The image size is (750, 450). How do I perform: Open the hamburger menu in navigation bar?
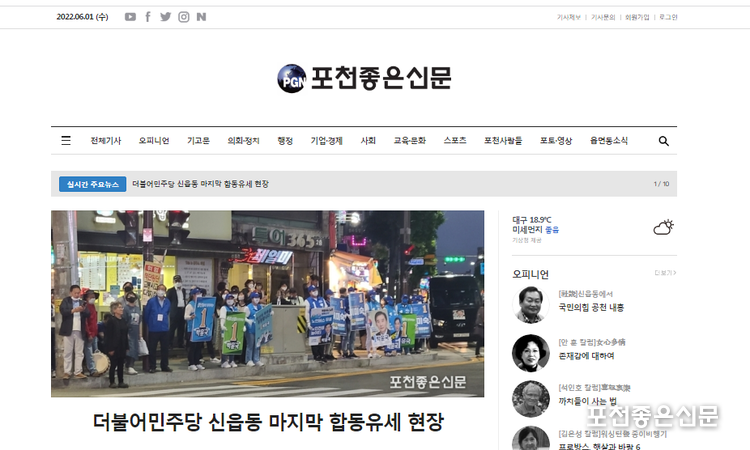[x=66, y=141]
